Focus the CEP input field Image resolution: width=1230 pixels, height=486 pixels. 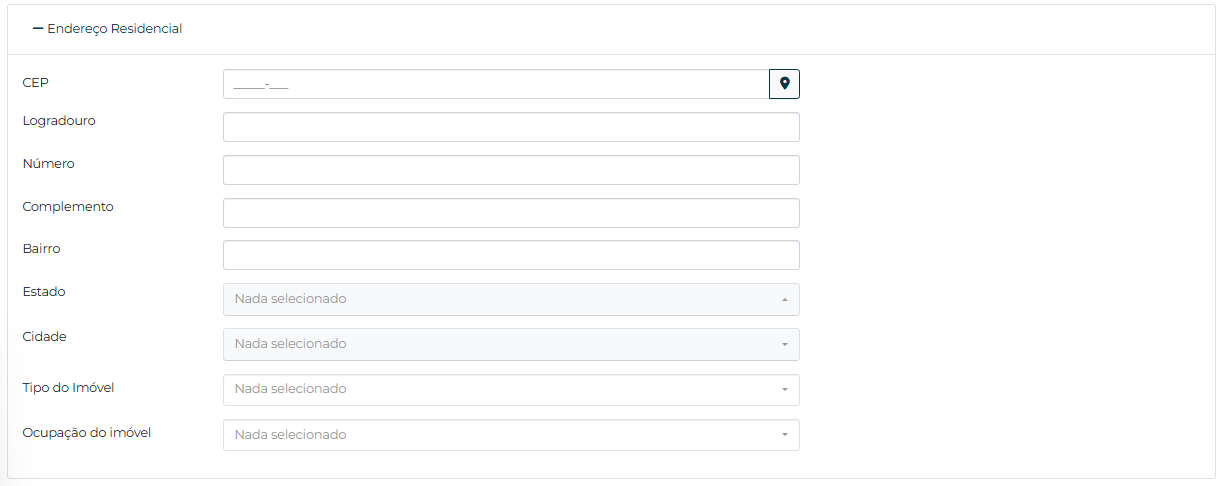click(495, 84)
